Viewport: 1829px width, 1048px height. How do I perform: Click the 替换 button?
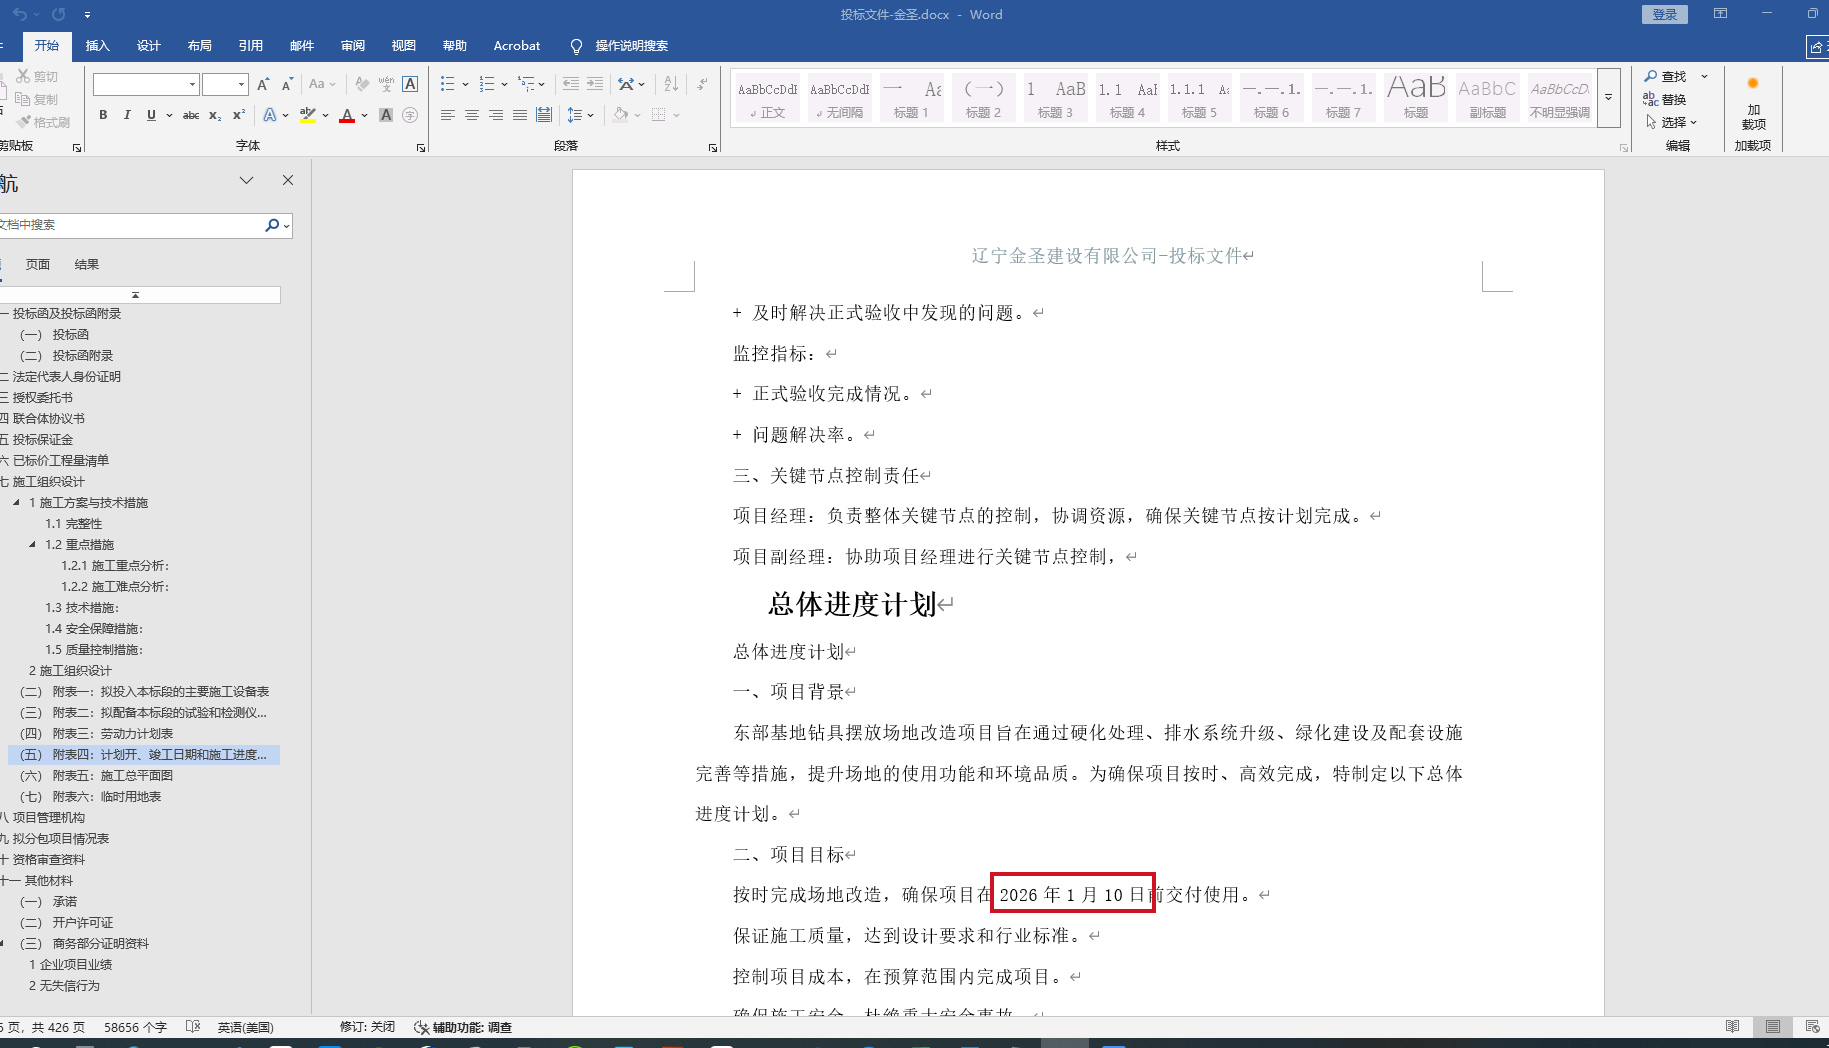coord(1665,99)
